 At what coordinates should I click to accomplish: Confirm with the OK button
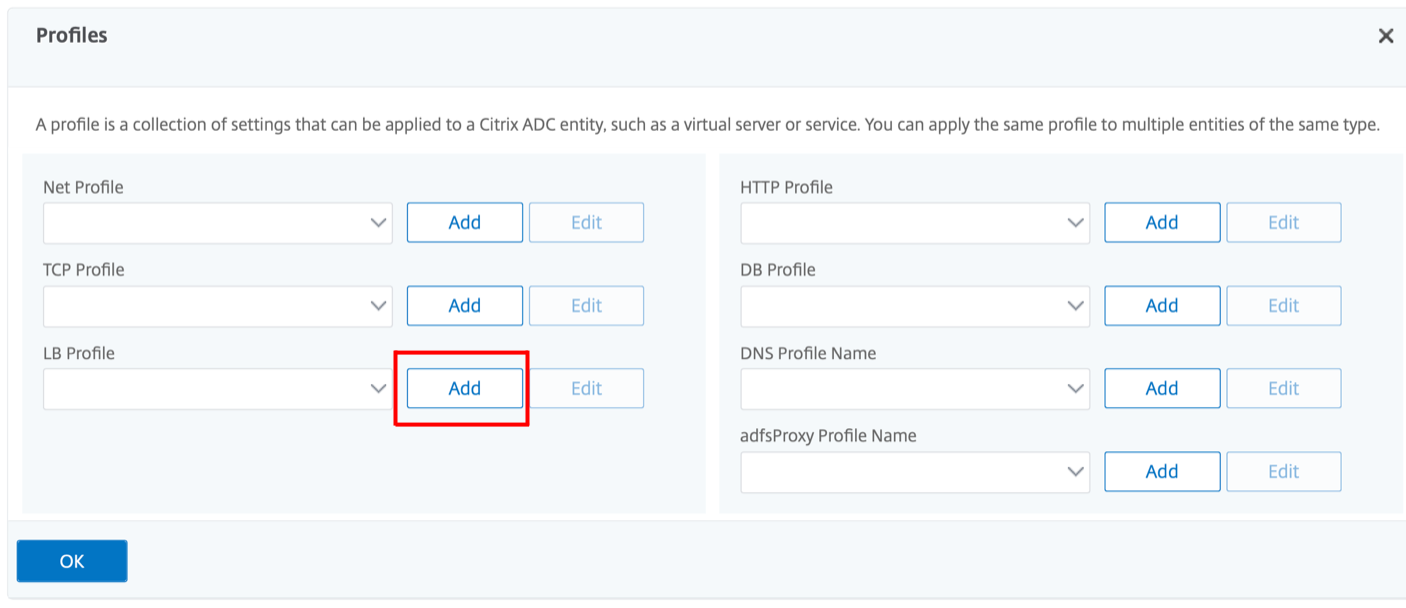72,561
